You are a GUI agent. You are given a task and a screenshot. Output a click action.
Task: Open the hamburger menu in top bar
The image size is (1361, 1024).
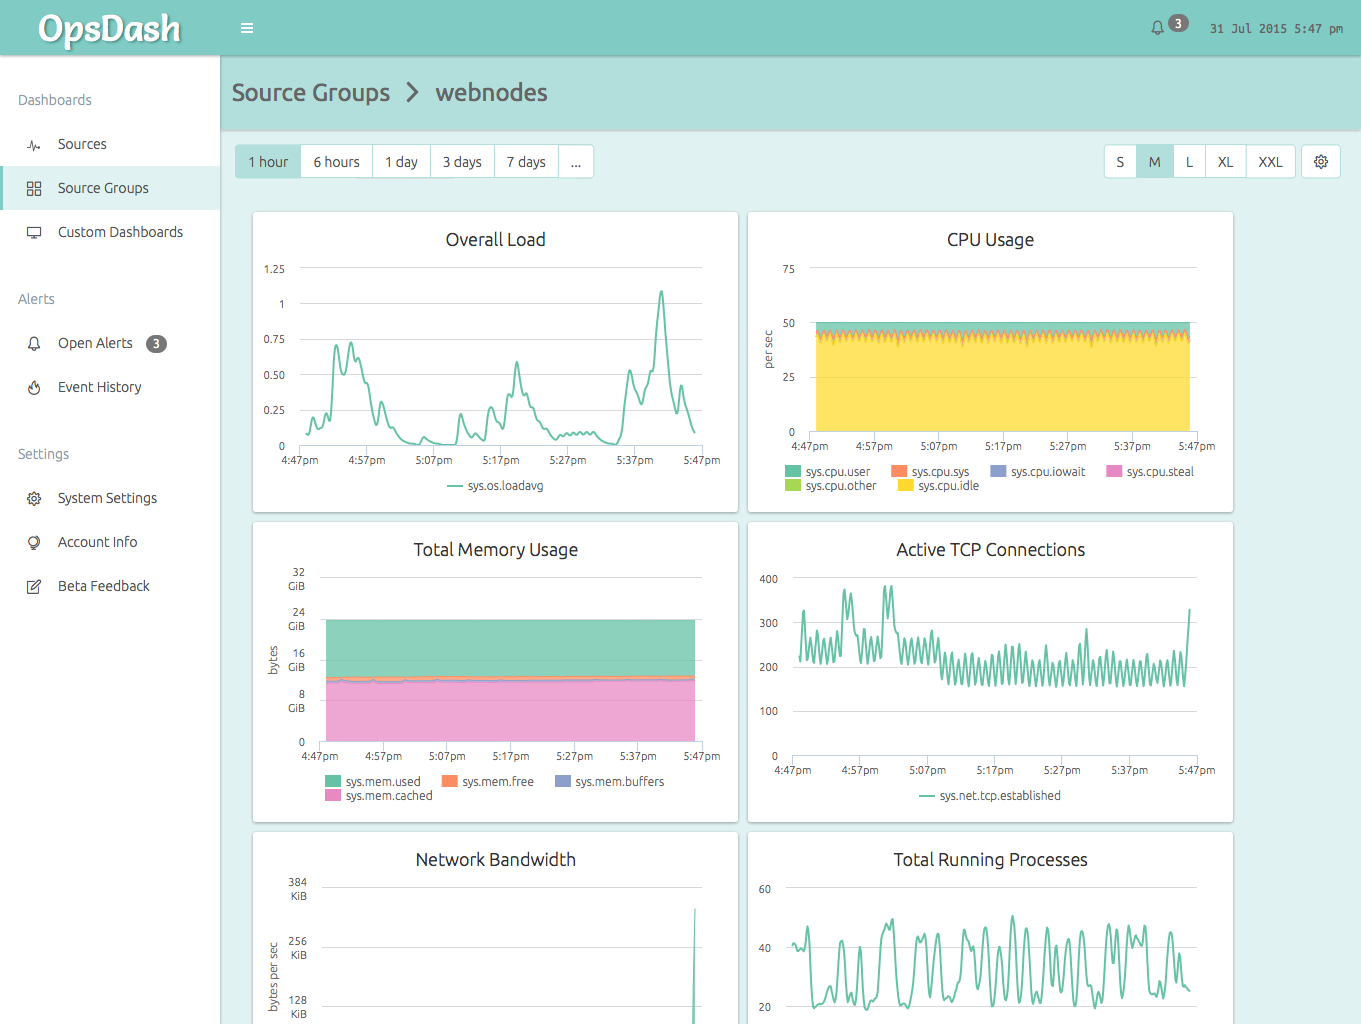coord(246,27)
